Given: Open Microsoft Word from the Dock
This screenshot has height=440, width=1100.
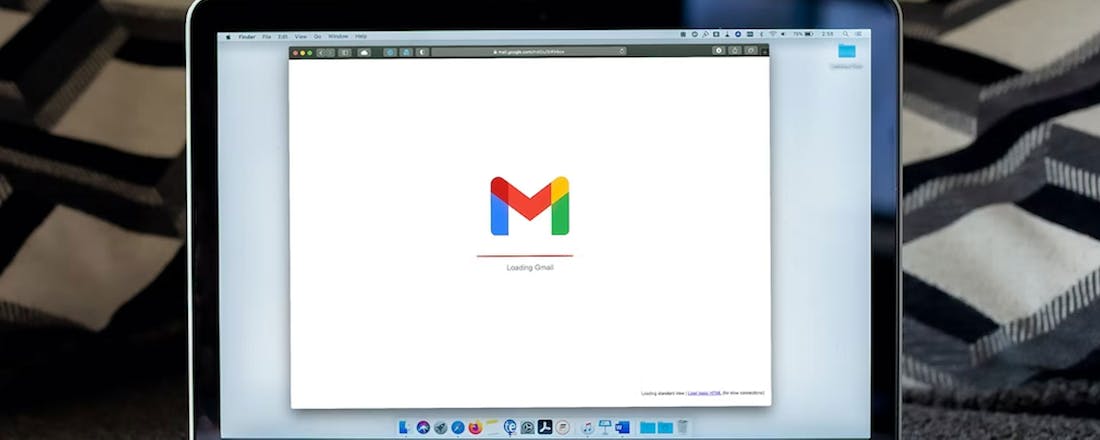Looking at the screenshot, I should (622, 427).
